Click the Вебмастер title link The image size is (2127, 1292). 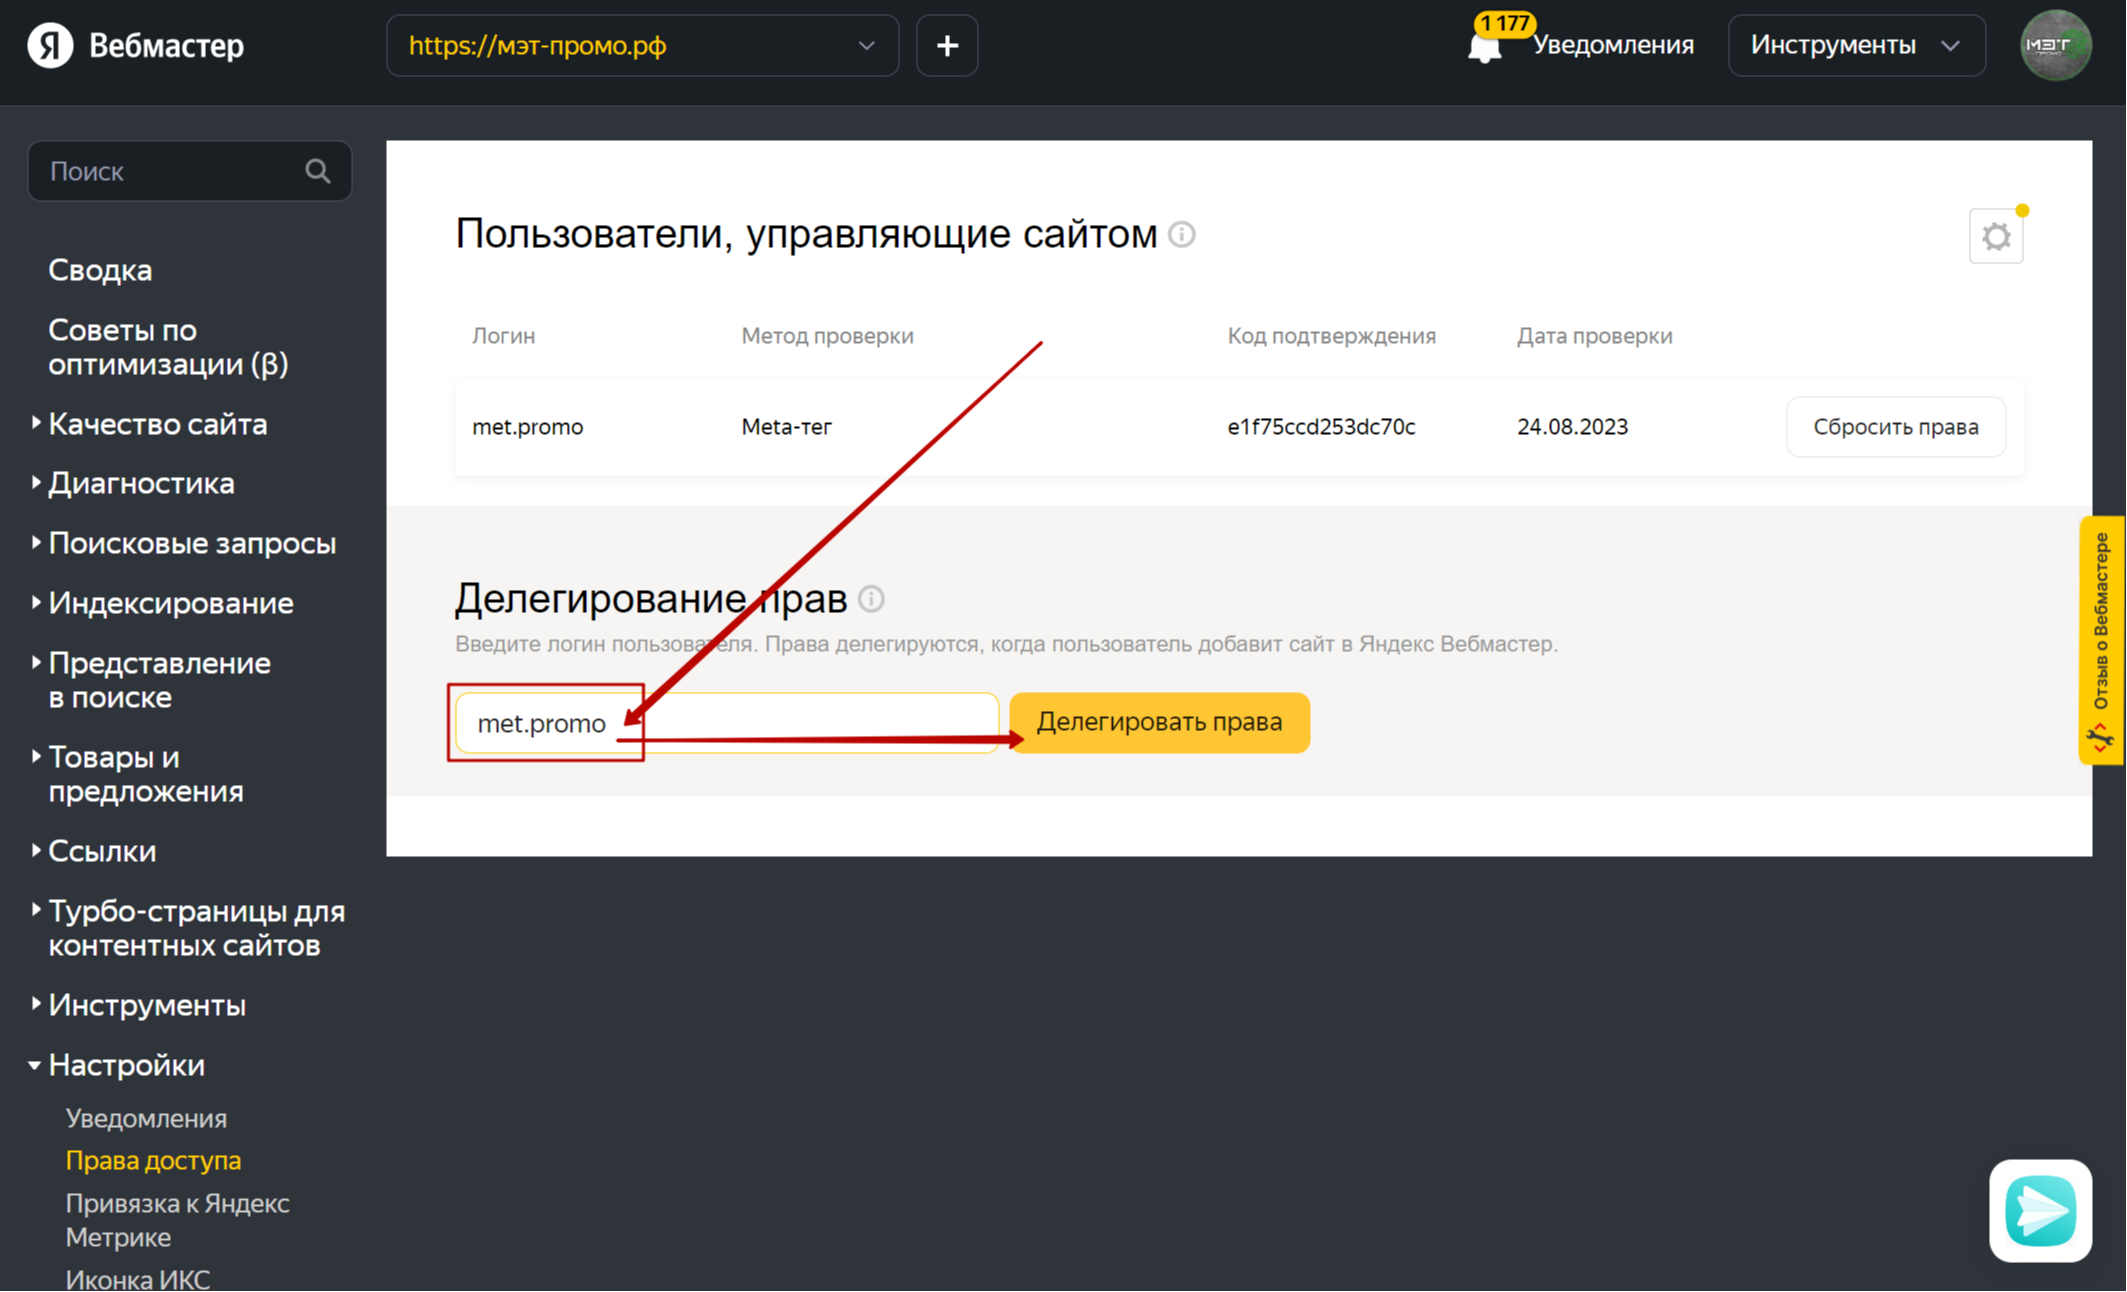[x=166, y=45]
